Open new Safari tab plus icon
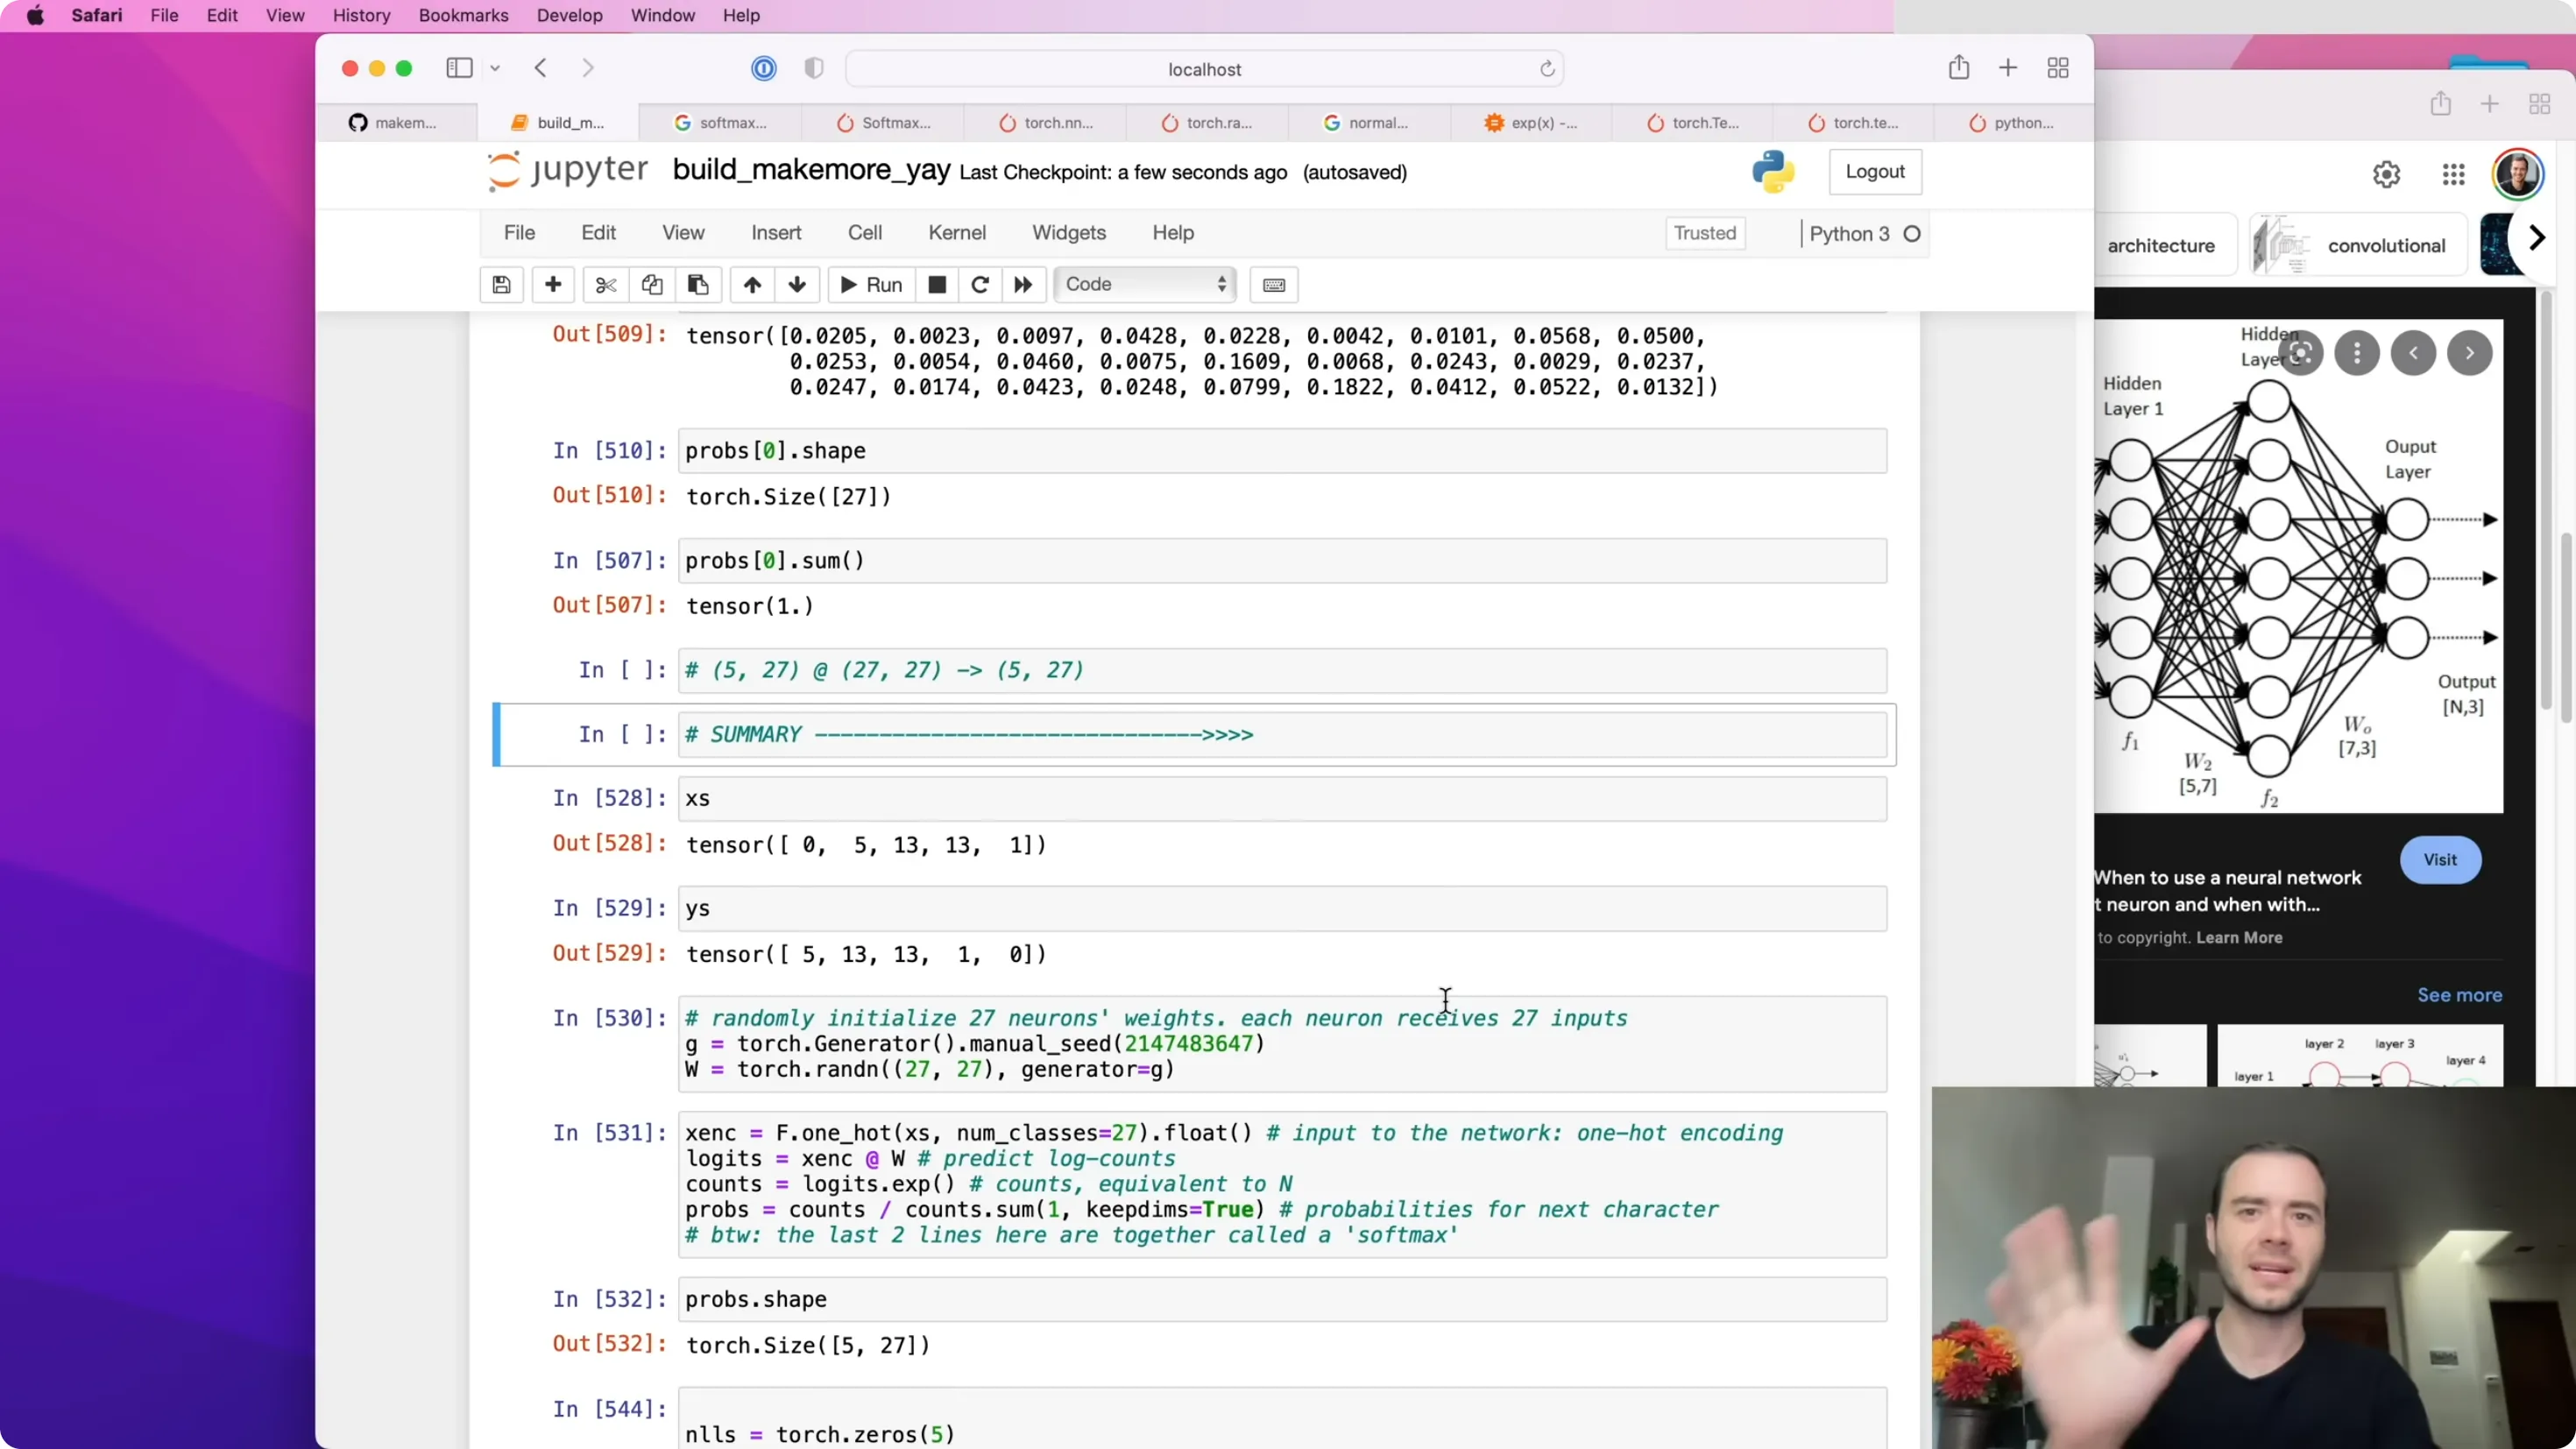The width and height of the screenshot is (2576, 1449). pos(2008,68)
